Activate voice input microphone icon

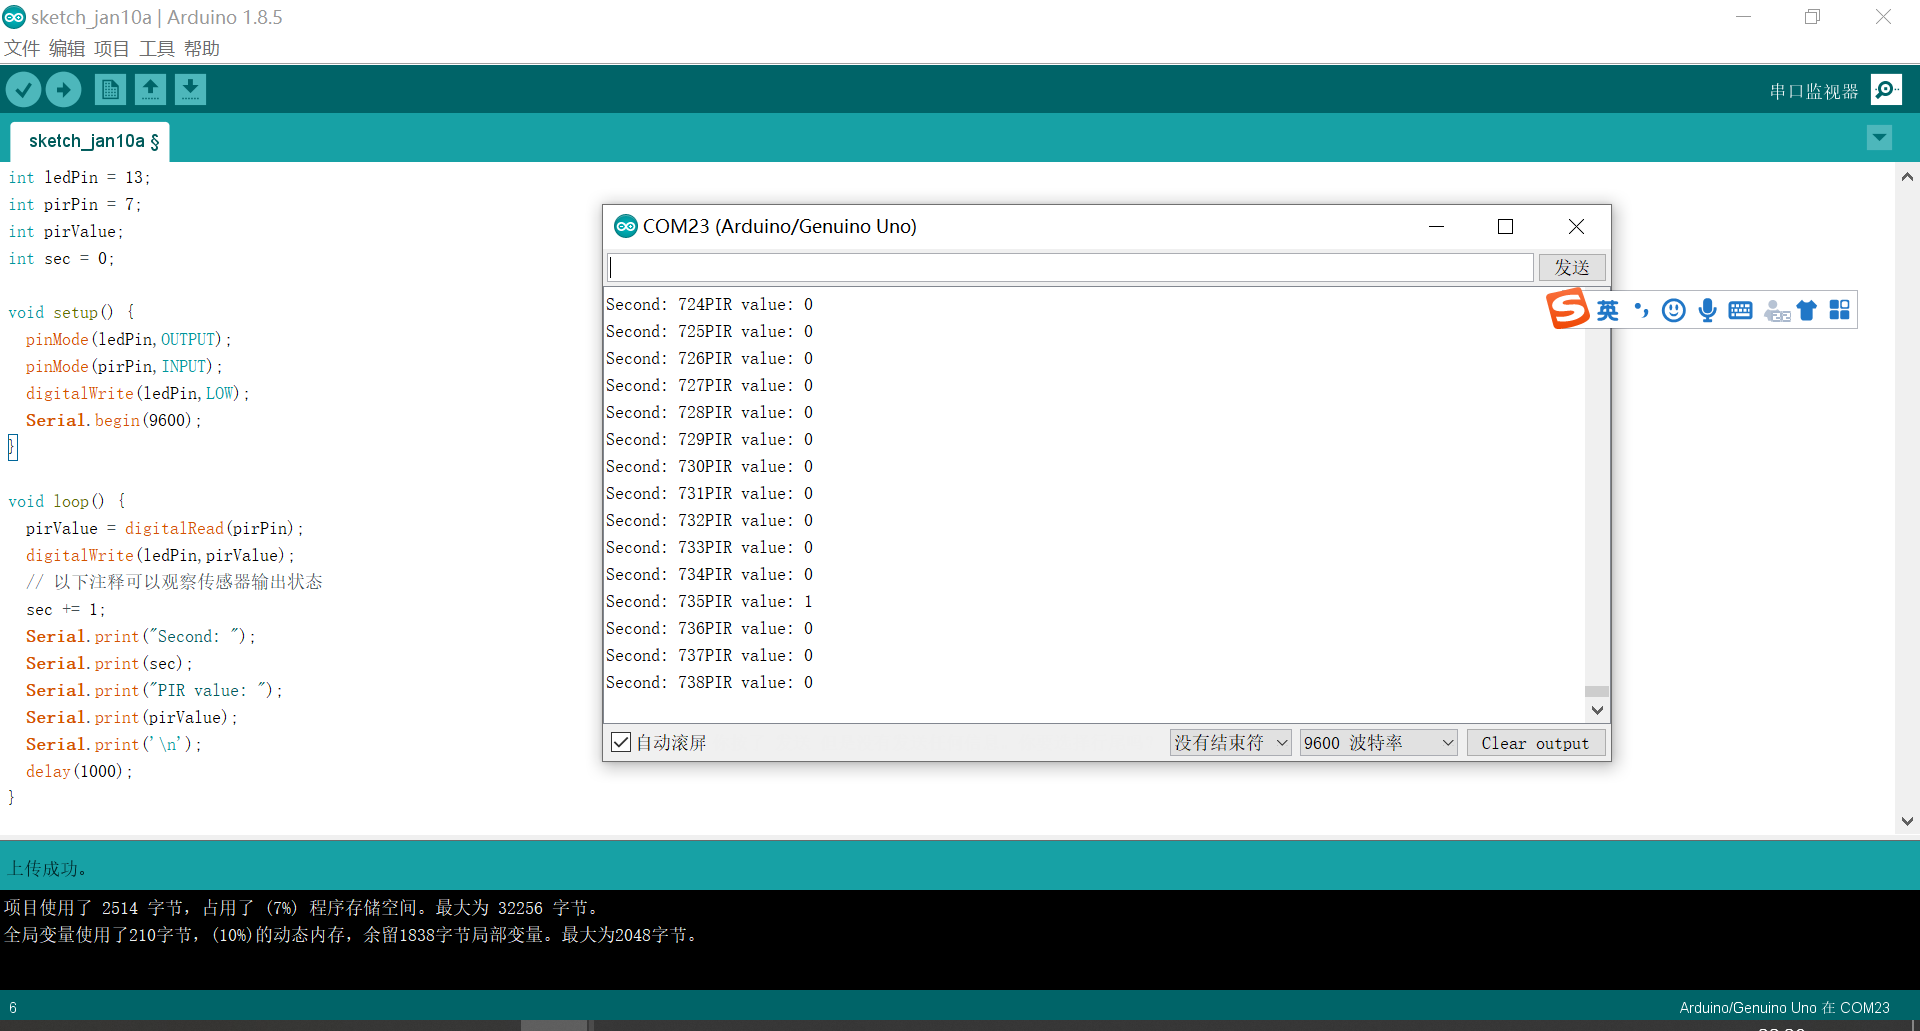[1707, 310]
